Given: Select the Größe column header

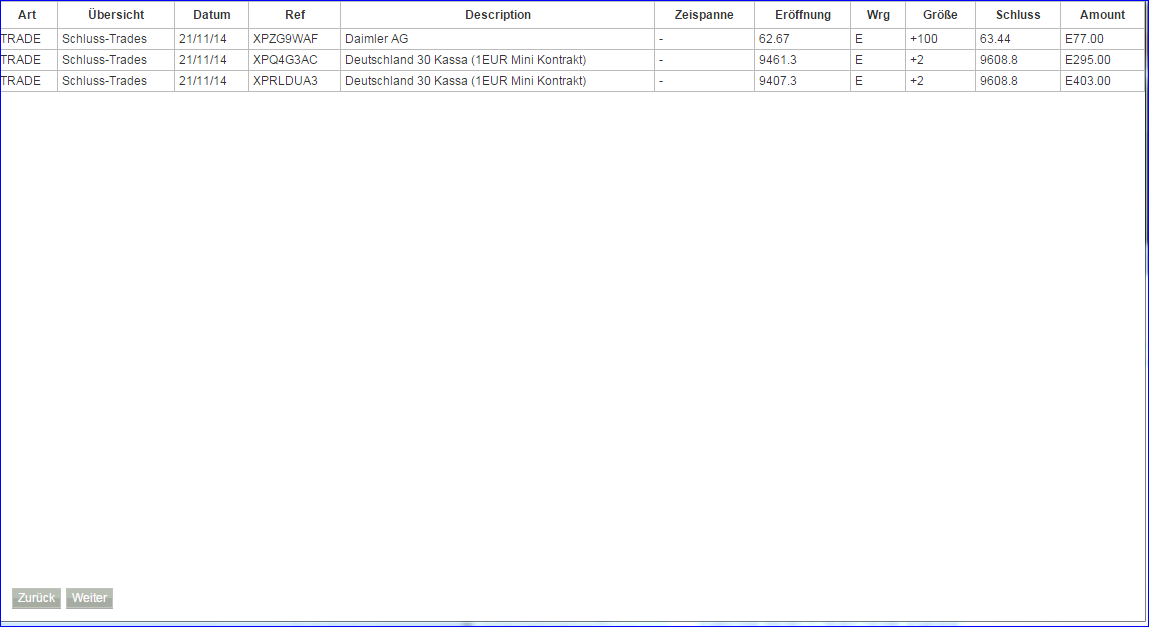Looking at the screenshot, I should [940, 15].
